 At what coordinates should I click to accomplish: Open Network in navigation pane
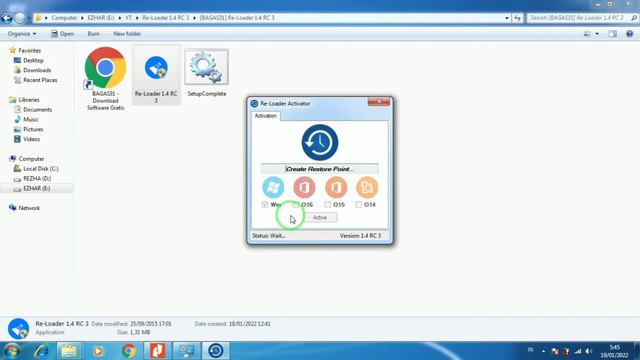click(29, 208)
